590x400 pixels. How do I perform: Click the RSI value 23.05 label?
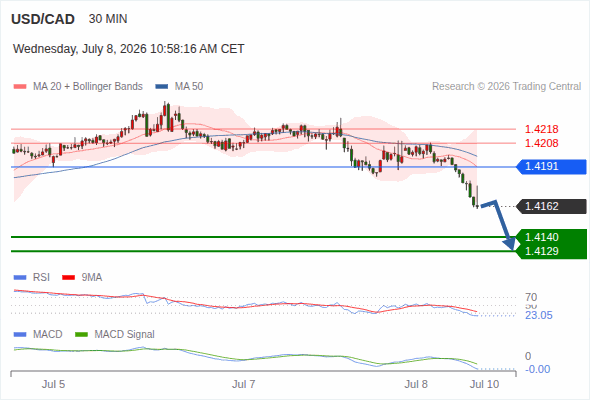pos(539,315)
